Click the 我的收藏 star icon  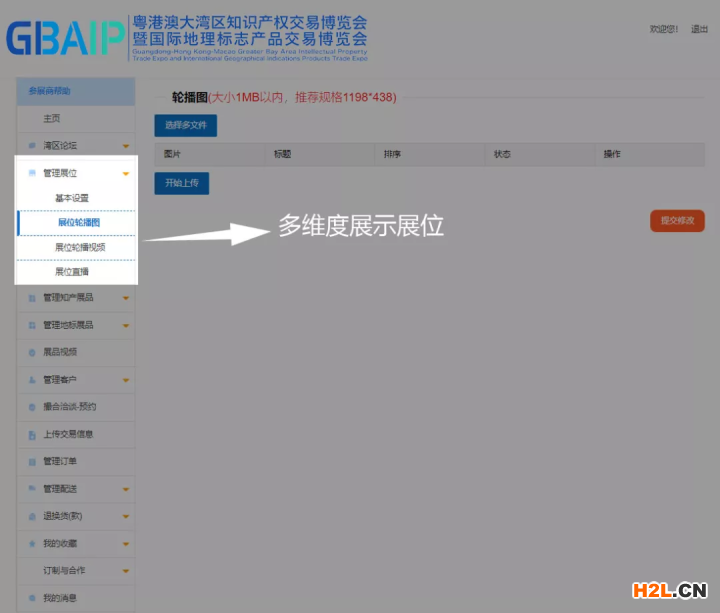click(32, 543)
